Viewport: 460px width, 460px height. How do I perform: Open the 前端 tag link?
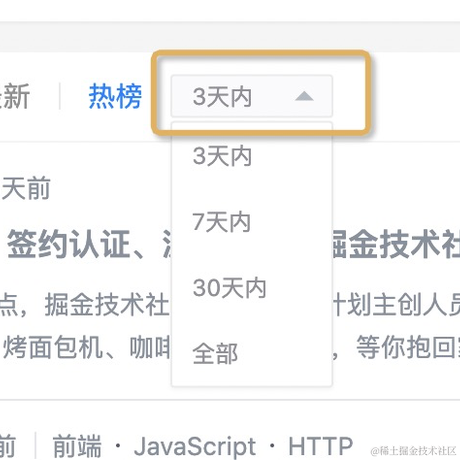(x=77, y=446)
